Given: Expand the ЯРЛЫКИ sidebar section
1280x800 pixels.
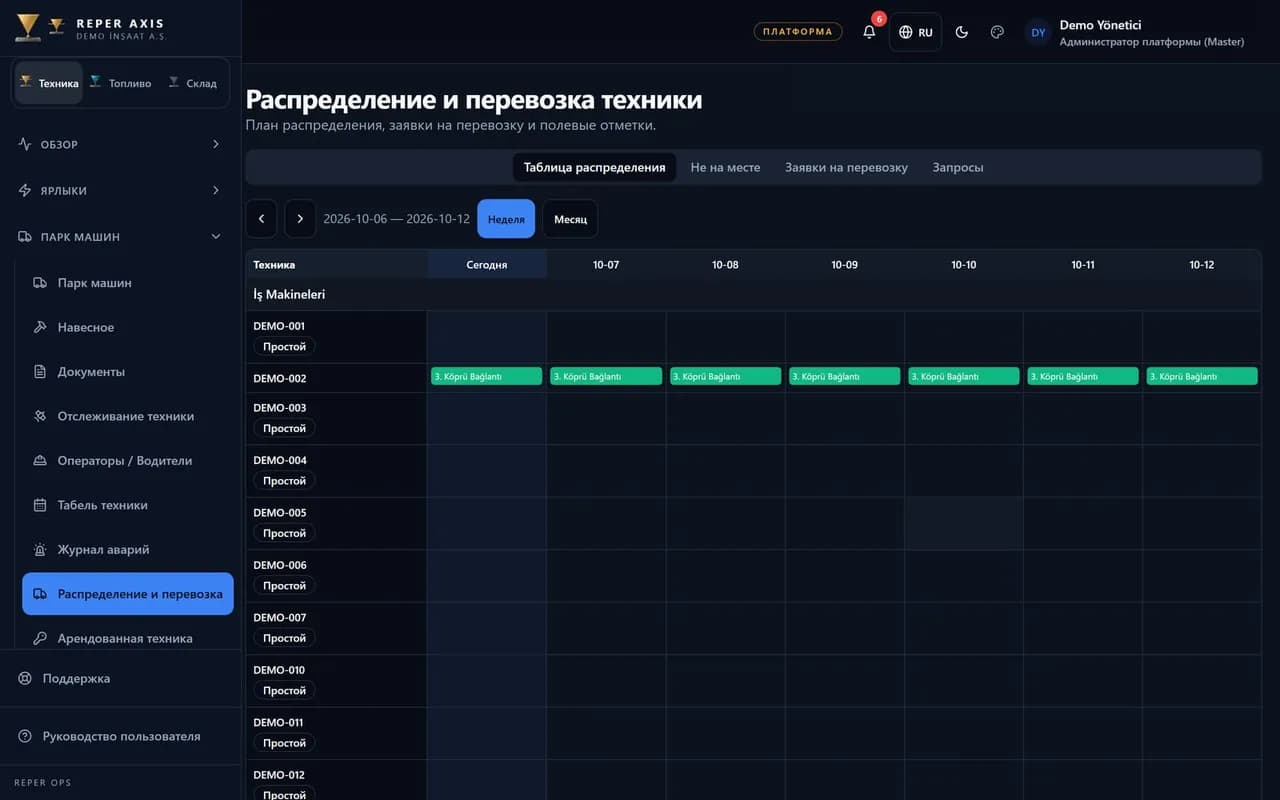Looking at the screenshot, I should (120, 190).
